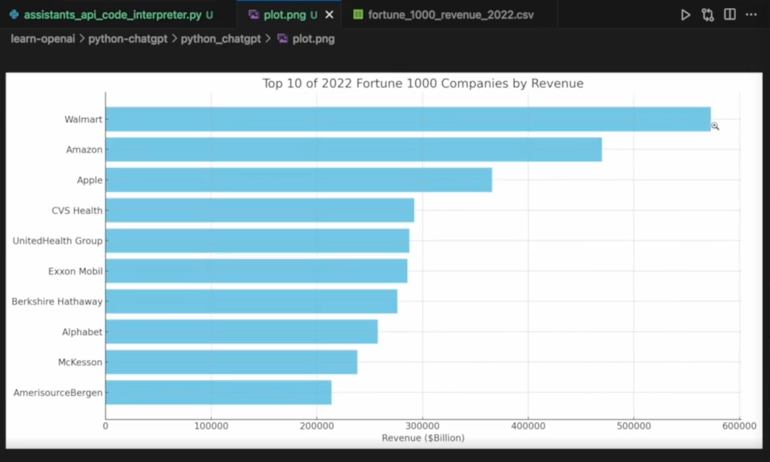Select learn-openai in the breadcrumb
Viewport: 770px width, 462px height.
click(x=43, y=39)
